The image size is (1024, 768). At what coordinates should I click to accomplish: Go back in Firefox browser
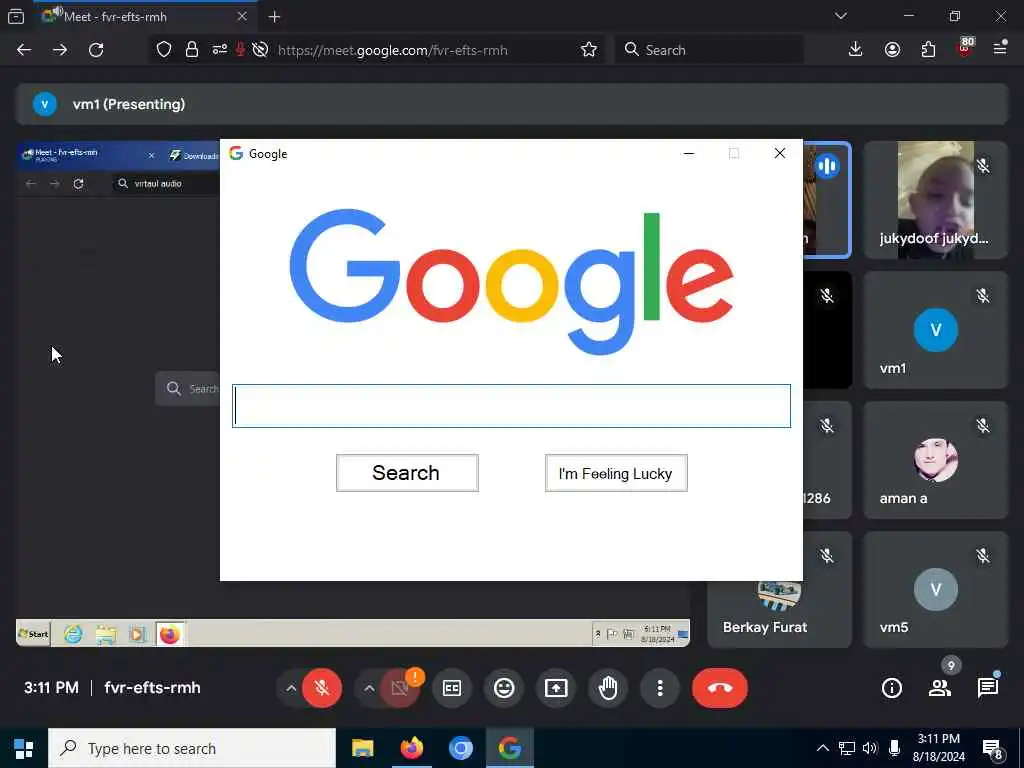click(x=24, y=50)
